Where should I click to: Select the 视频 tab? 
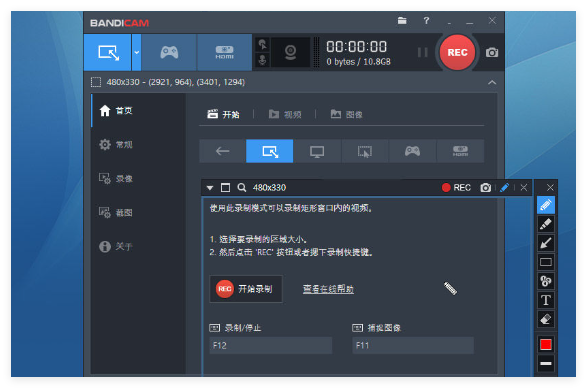(x=285, y=114)
